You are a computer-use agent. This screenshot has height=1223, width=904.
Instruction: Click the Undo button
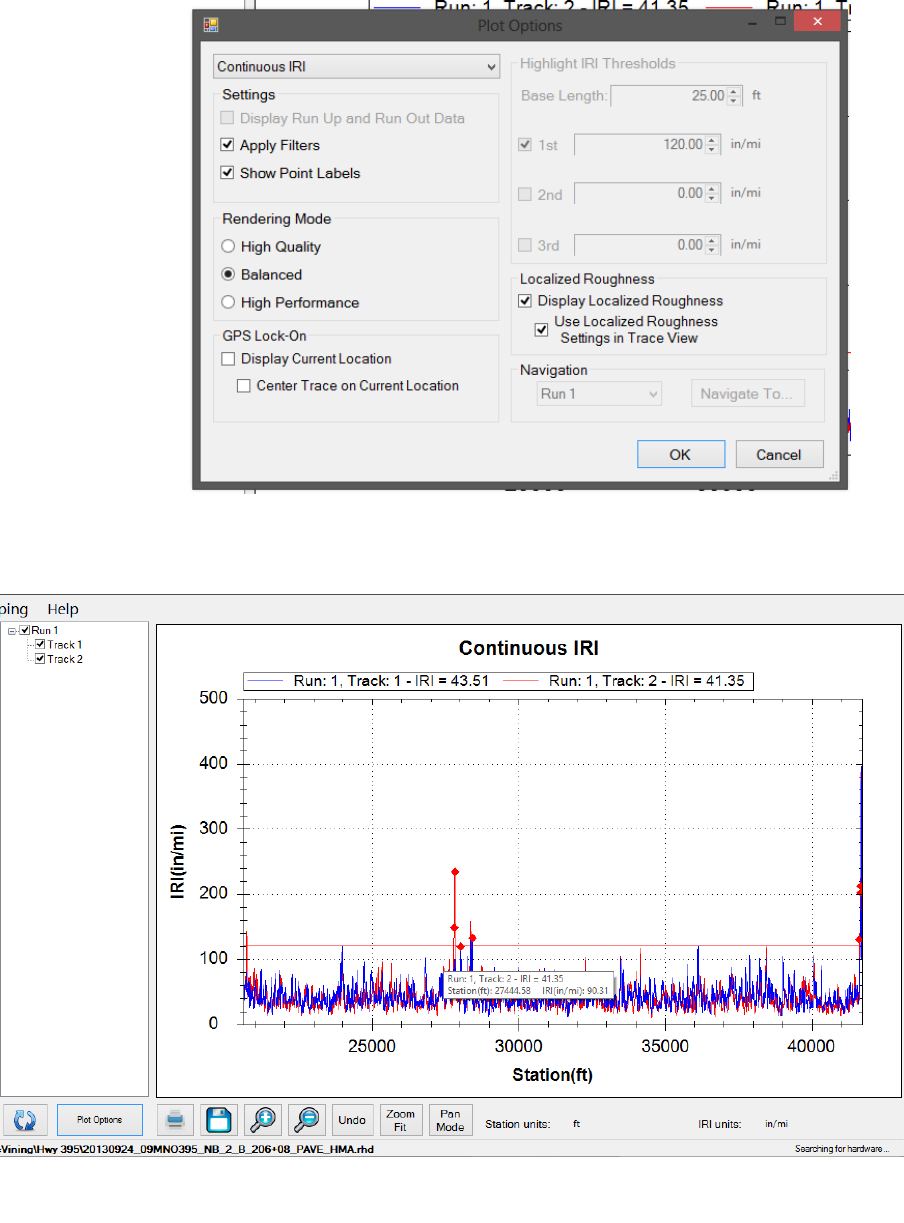[x=352, y=1119]
